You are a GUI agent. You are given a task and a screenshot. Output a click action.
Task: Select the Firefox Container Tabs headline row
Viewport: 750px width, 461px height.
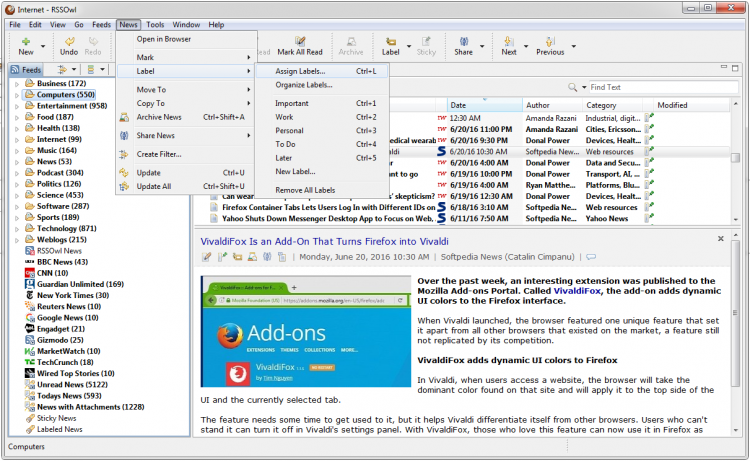329,208
